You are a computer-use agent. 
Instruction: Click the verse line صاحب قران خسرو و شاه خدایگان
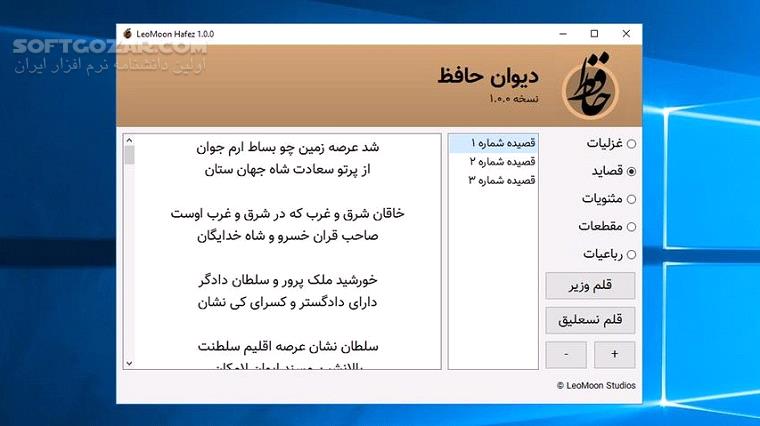[x=287, y=236]
